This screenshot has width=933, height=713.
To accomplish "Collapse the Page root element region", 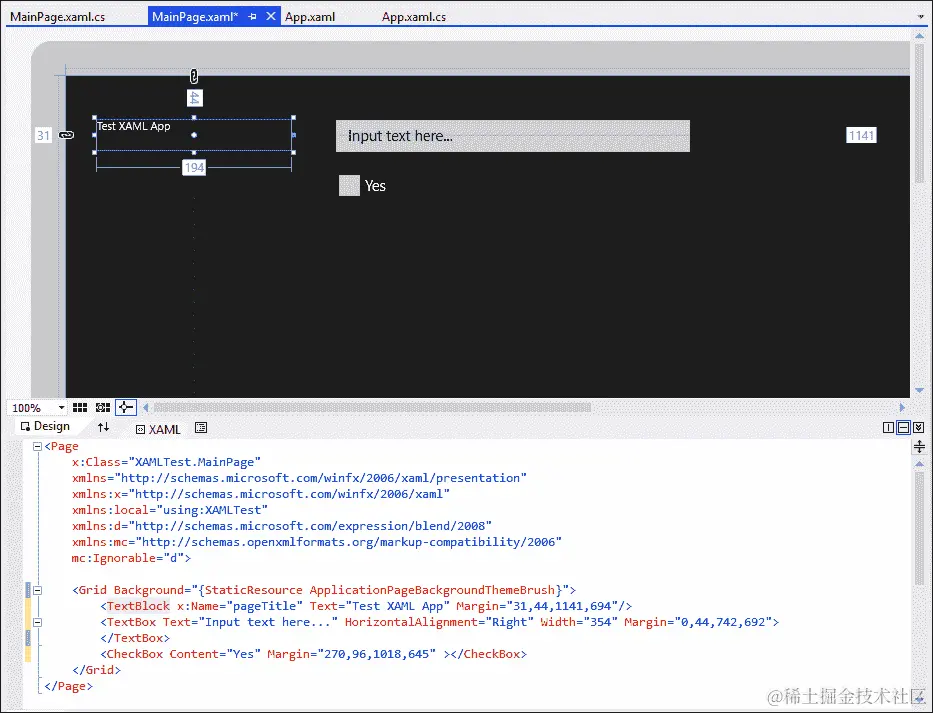I will 36,446.
